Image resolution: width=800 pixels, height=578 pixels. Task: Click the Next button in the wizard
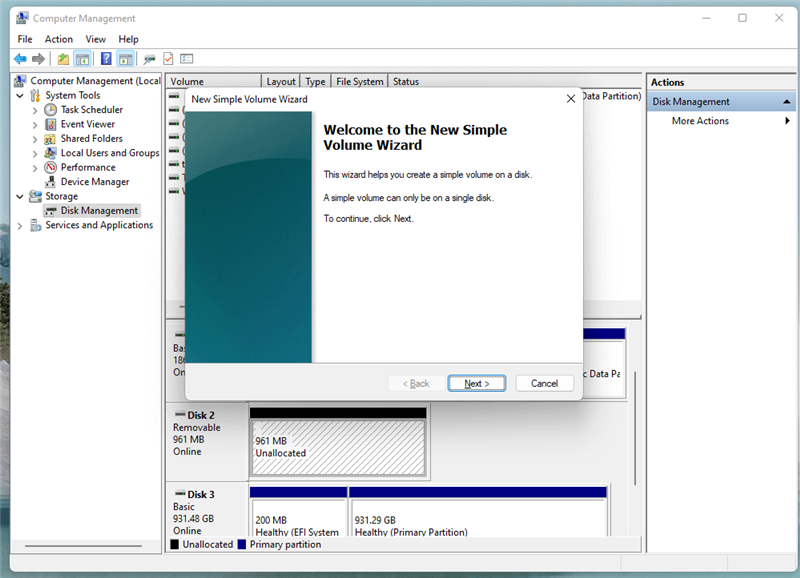tap(476, 383)
